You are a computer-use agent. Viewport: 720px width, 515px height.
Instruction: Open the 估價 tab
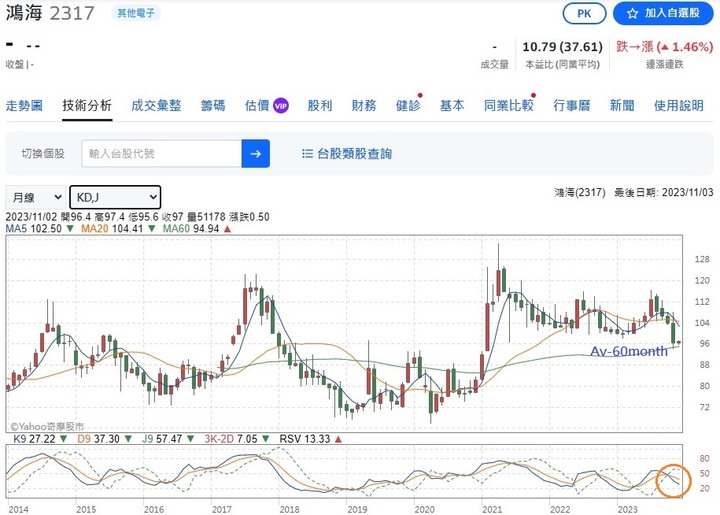point(257,106)
